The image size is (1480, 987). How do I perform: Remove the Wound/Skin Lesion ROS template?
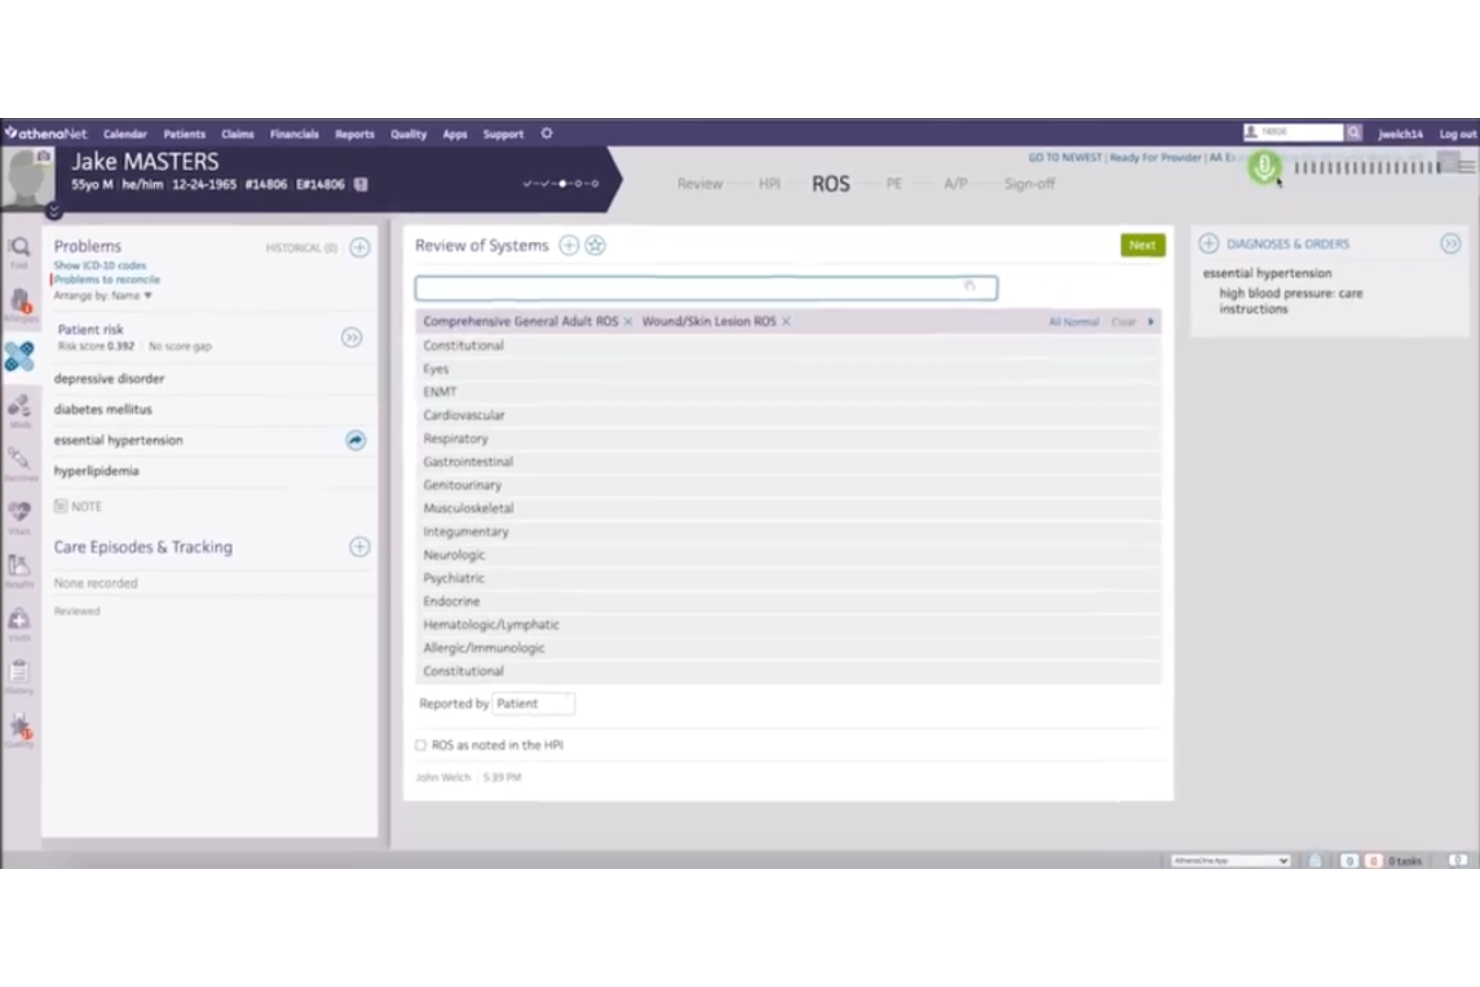tap(786, 322)
